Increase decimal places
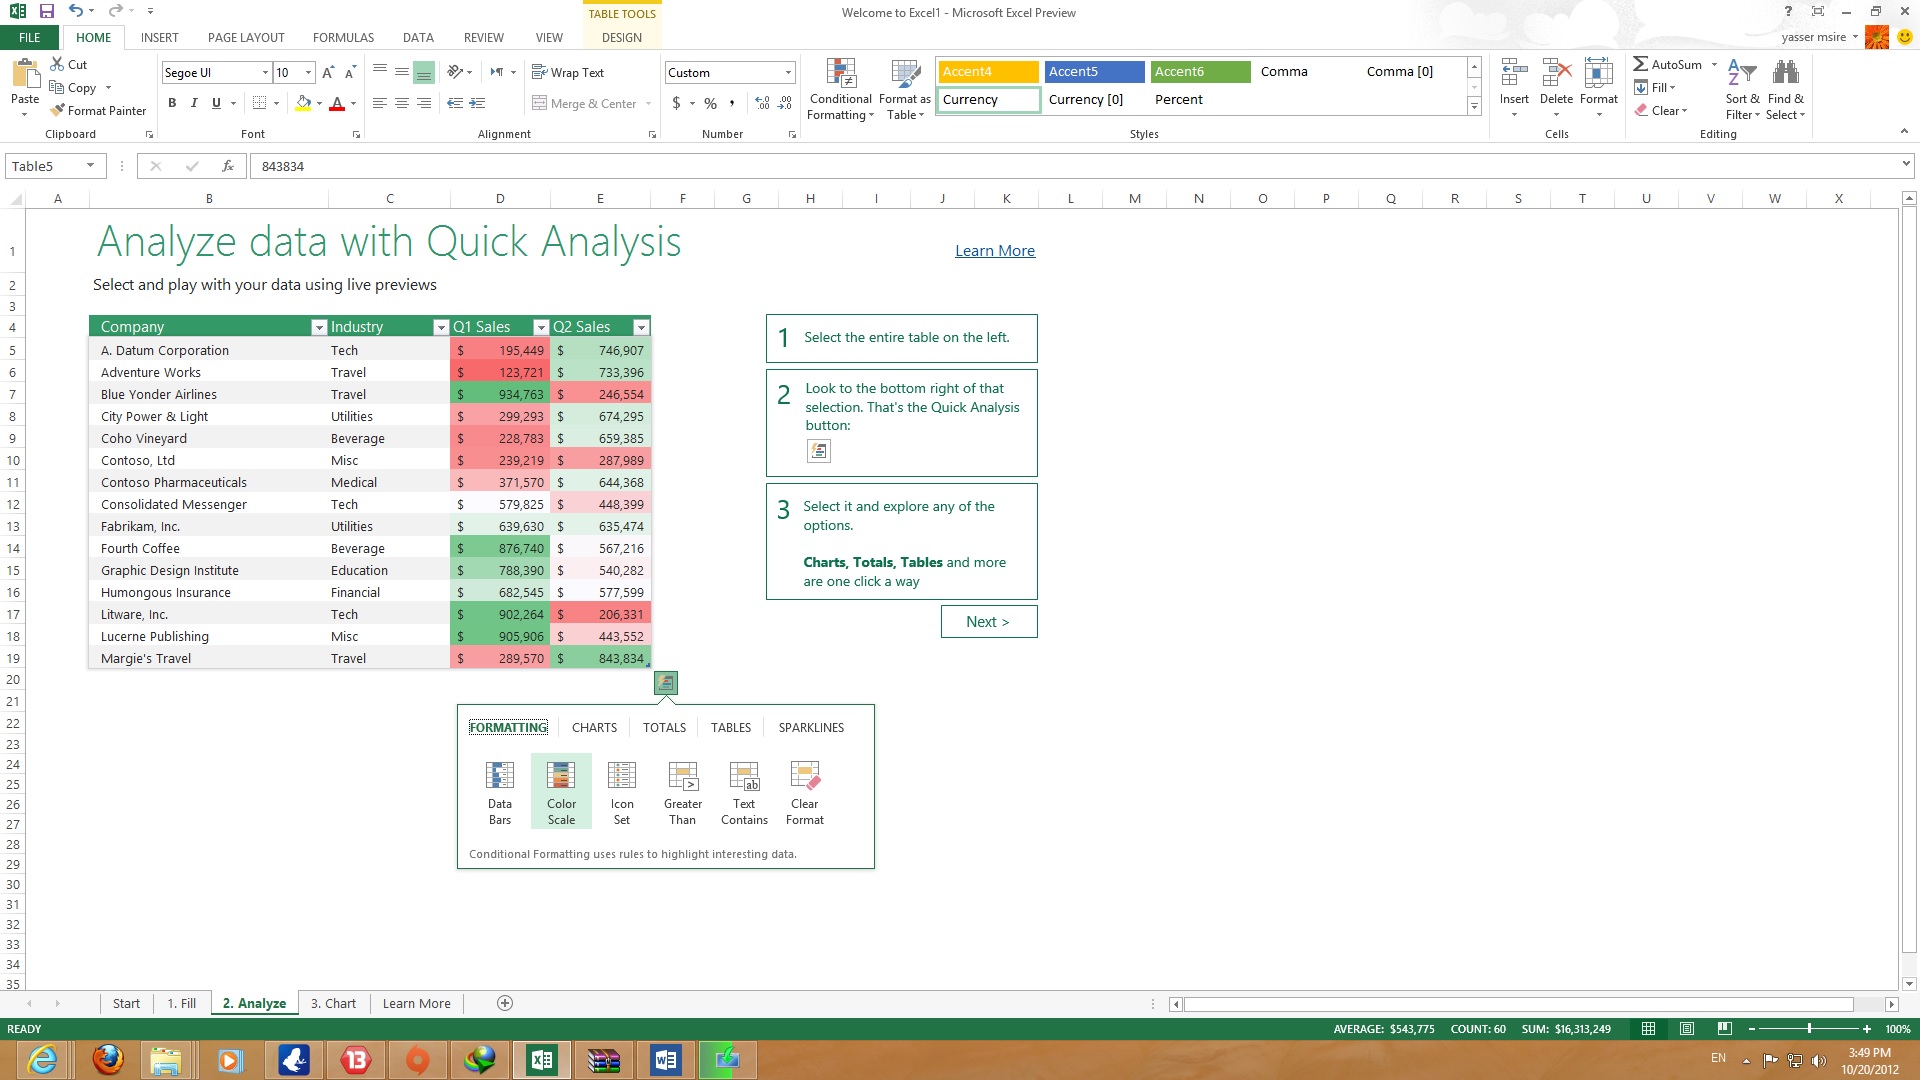This screenshot has height=1080, width=1920. coord(762,103)
